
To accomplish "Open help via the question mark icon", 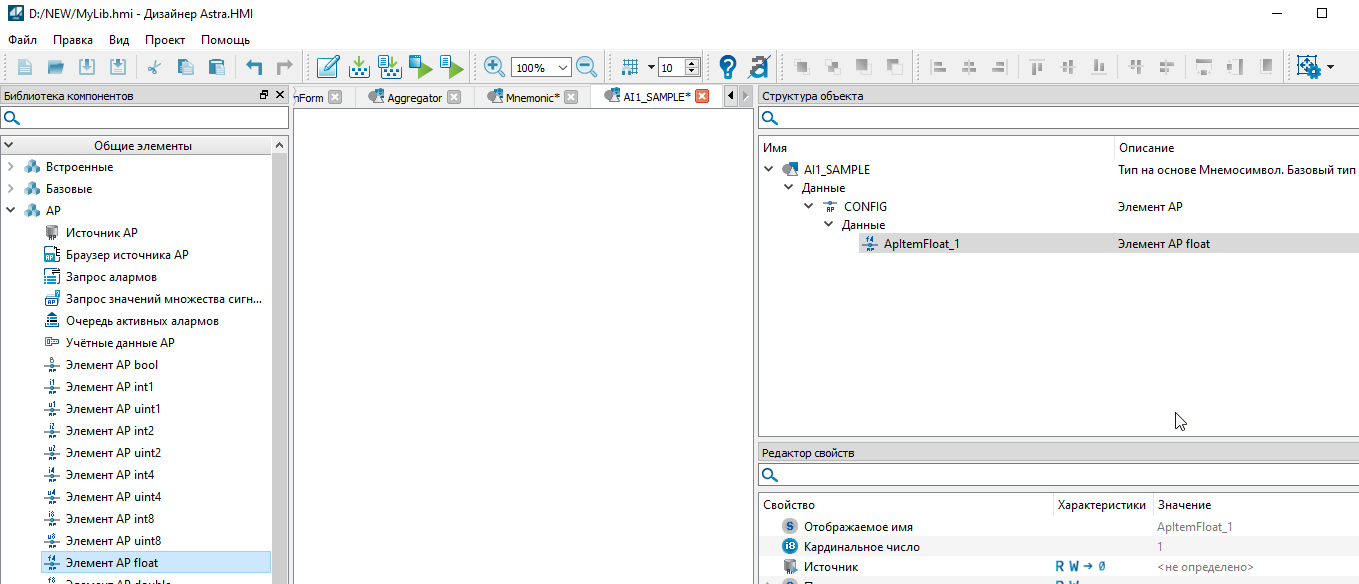I will click(728, 67).
